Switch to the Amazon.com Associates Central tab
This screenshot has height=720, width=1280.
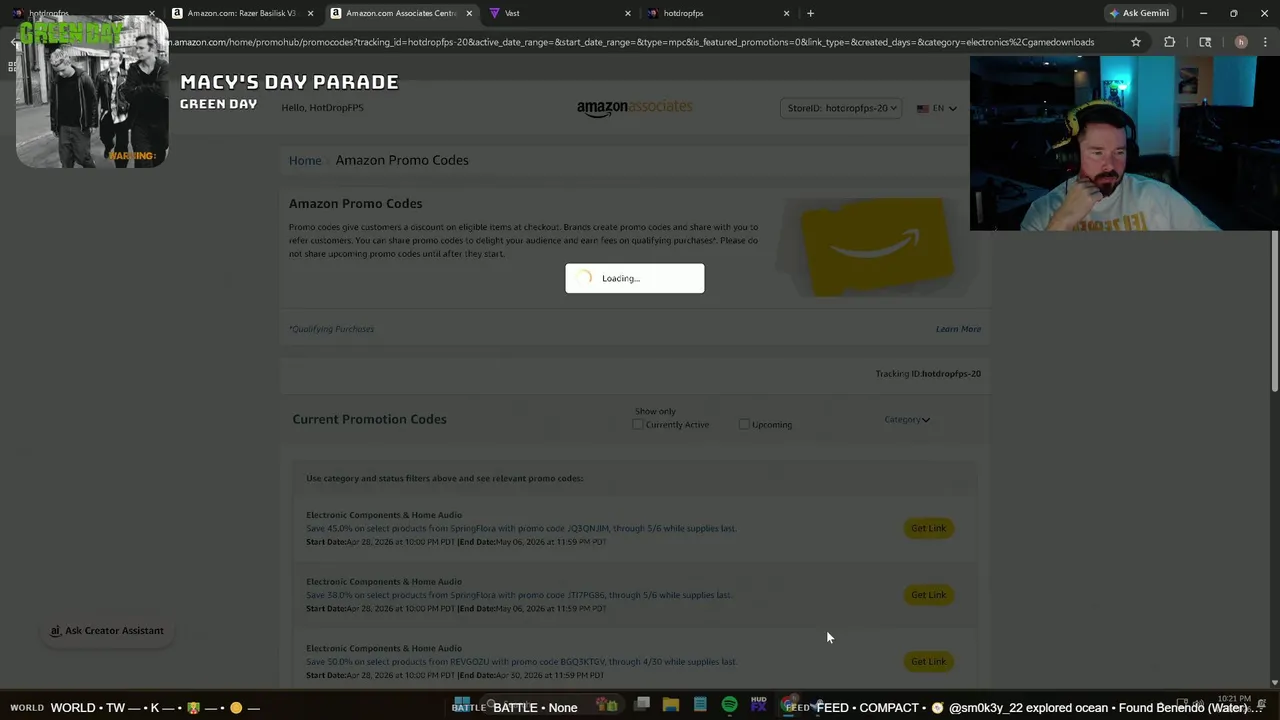400,13
